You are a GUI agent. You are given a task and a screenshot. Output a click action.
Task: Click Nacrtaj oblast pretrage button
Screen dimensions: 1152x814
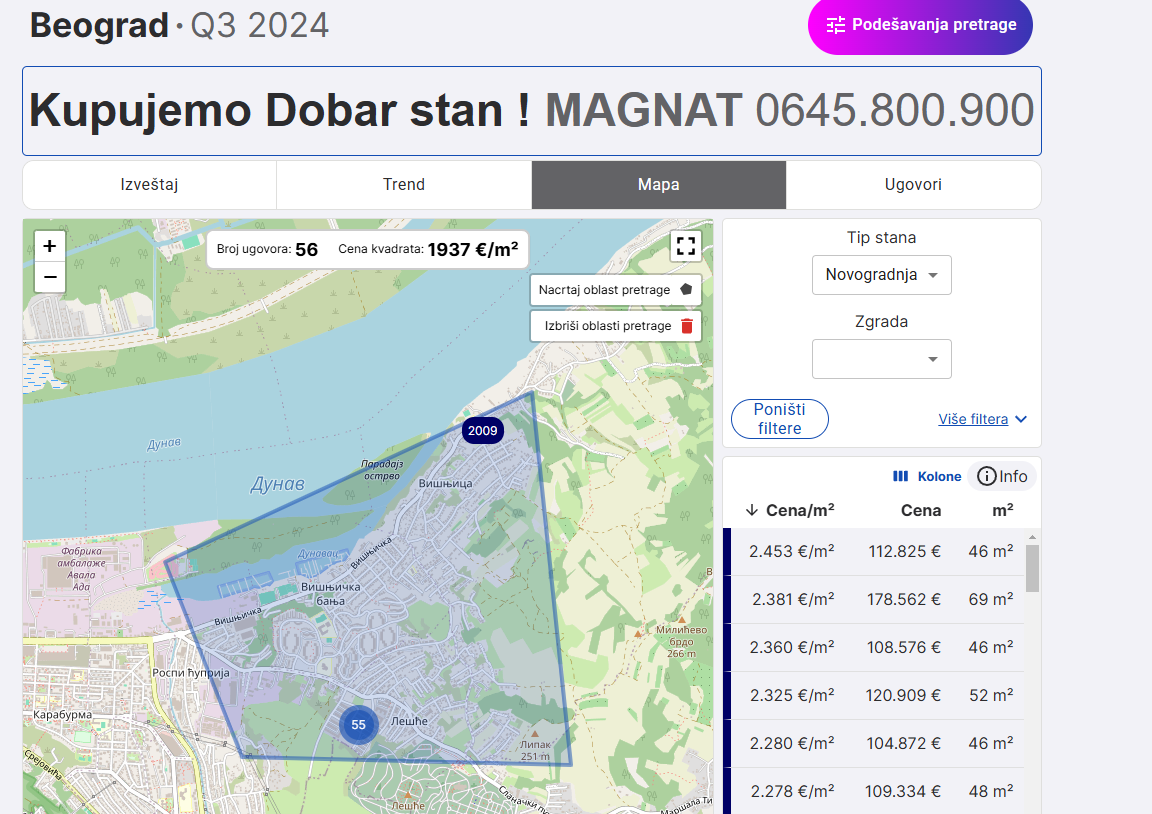click(x=615, y=290)
